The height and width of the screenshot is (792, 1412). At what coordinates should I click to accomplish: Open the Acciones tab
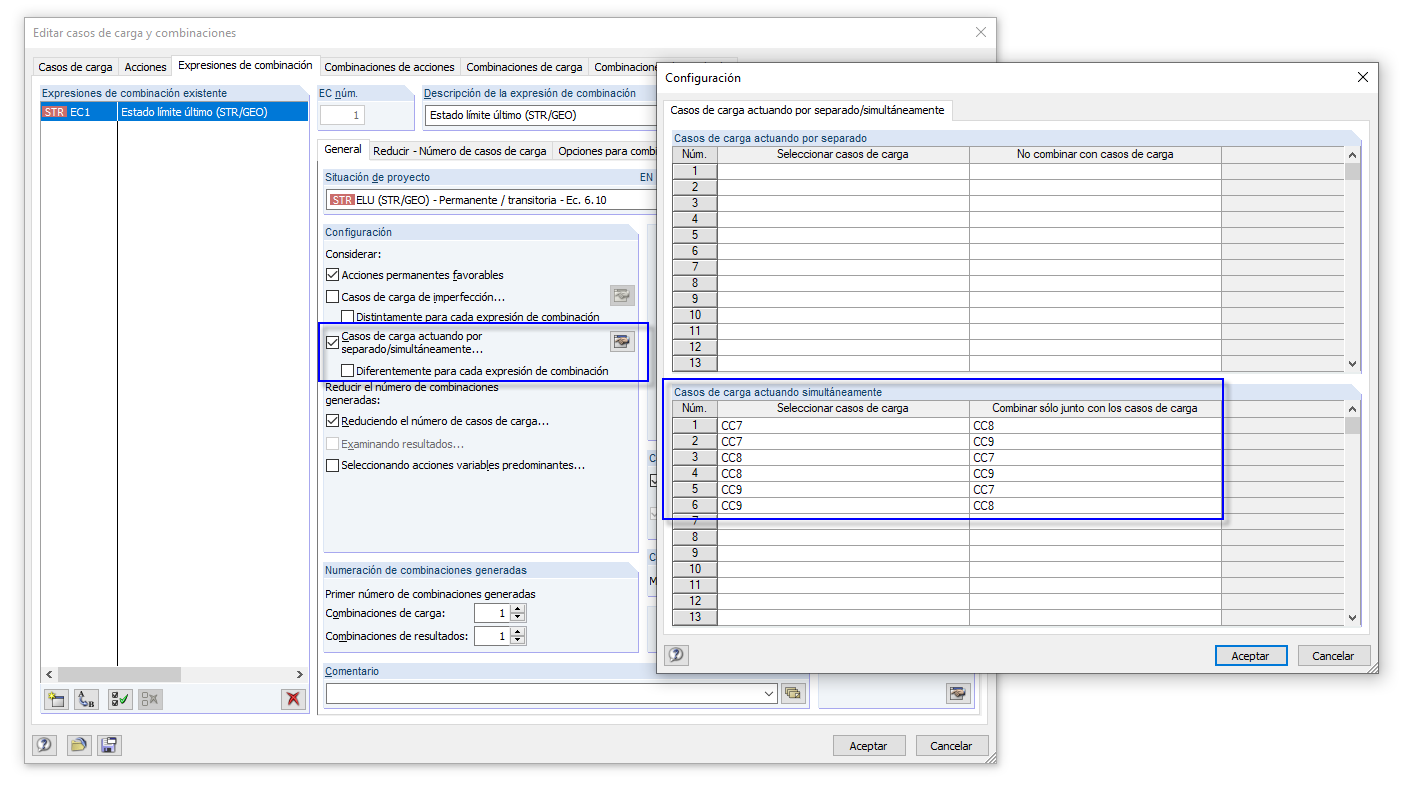tap(145, 67)
